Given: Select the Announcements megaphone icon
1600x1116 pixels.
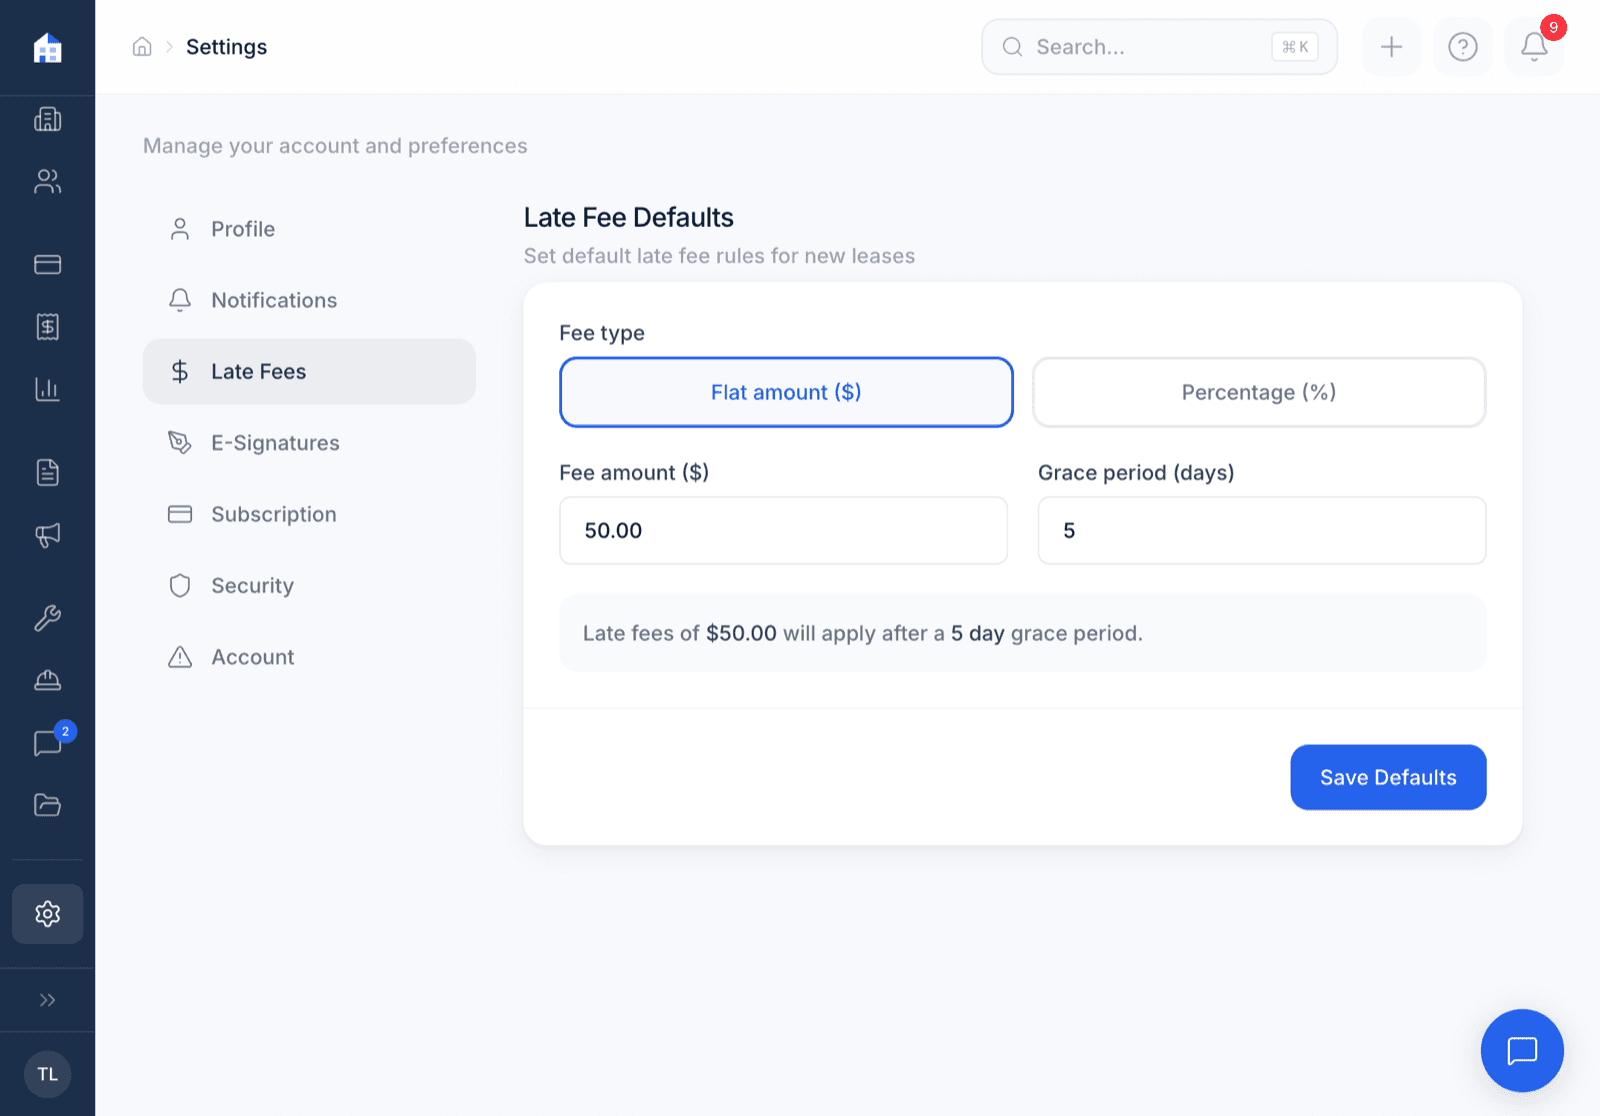Looking at the screenshot, I should point(47,535).
